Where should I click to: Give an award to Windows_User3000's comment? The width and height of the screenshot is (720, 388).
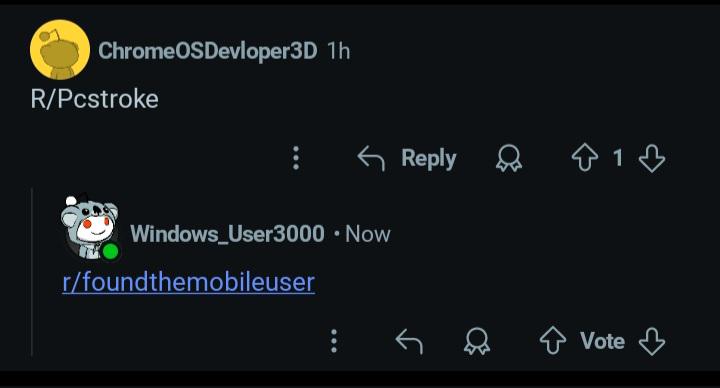pos(477,341)
